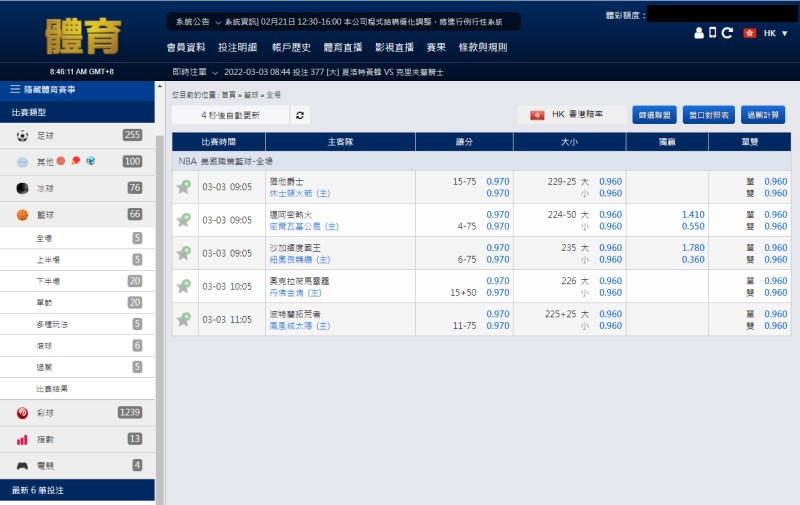Click the table tennis paddle icon in 其他 row
This screenshot has width=800, height=505.
76,161
